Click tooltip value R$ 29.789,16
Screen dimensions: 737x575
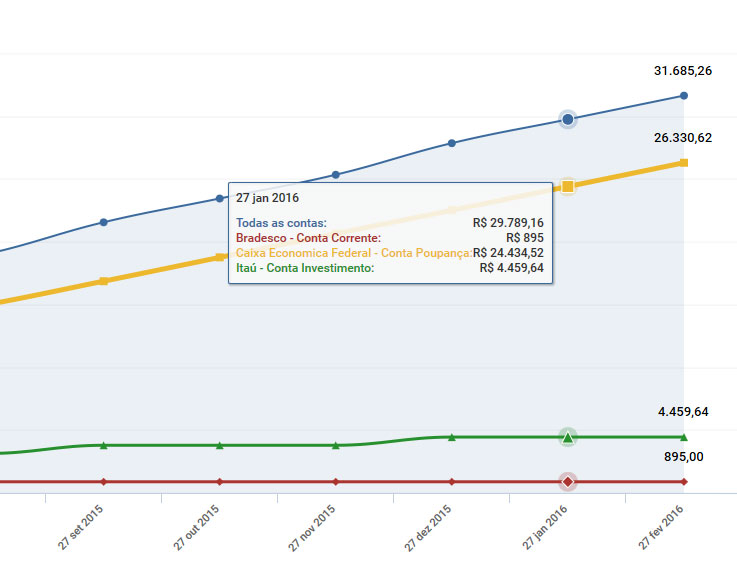click(508, 223)
